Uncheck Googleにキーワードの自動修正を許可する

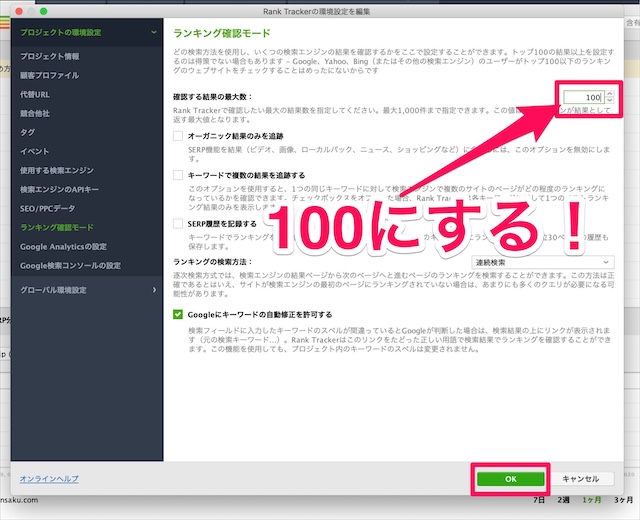178,314
